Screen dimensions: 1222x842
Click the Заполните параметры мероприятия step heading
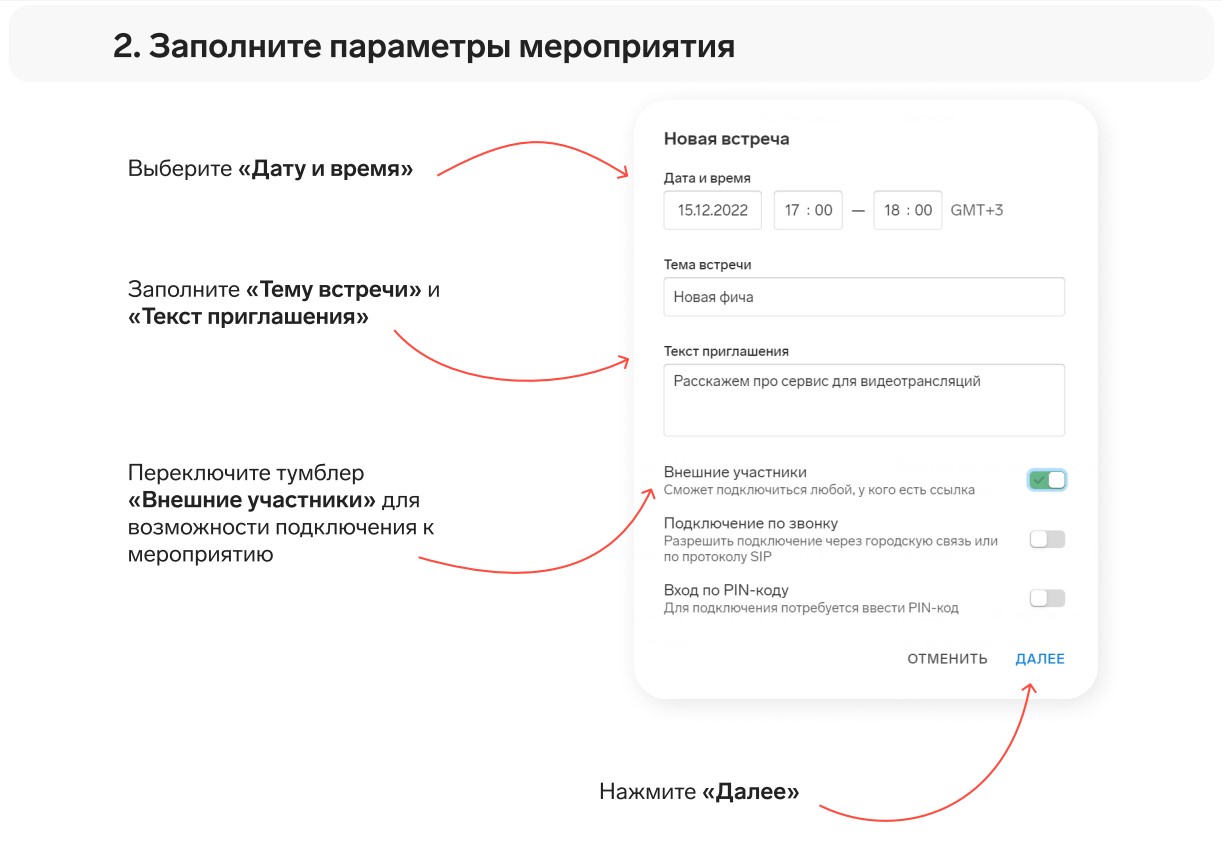click(x=424, y=47)
